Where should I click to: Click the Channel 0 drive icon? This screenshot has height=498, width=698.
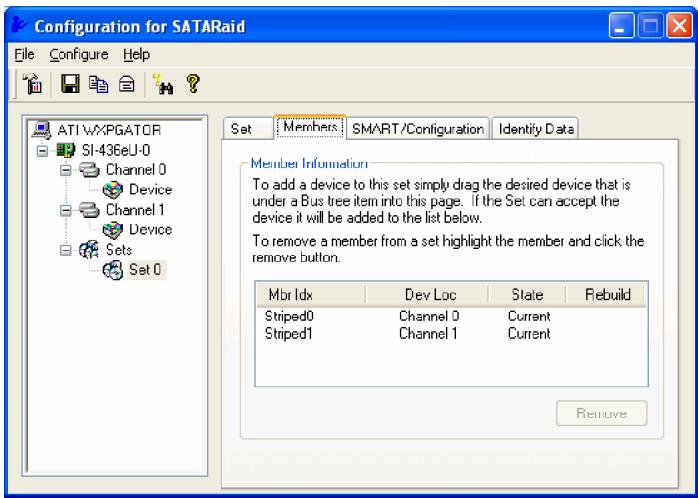(x=89, y=170)
